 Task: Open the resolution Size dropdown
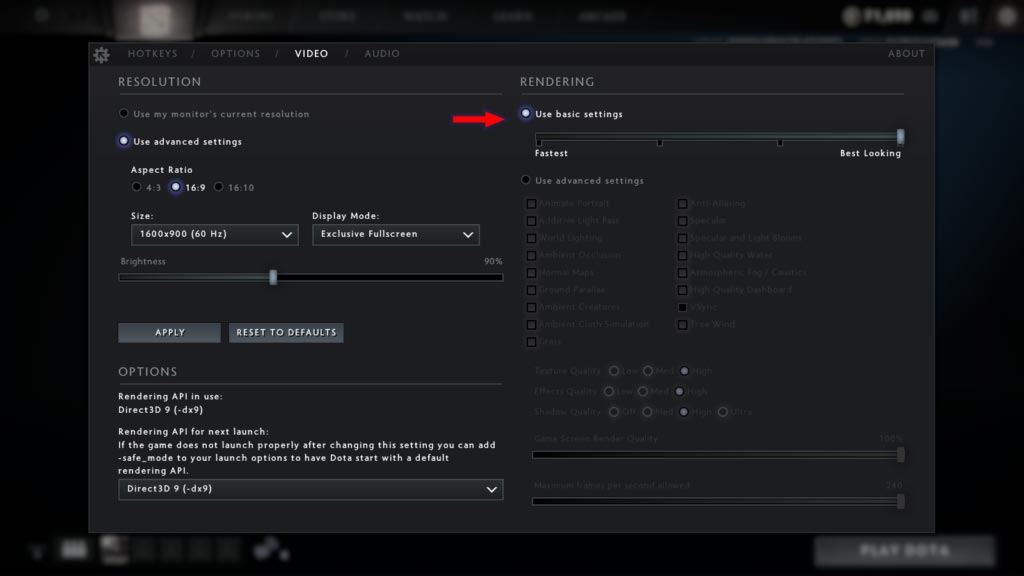214,234
